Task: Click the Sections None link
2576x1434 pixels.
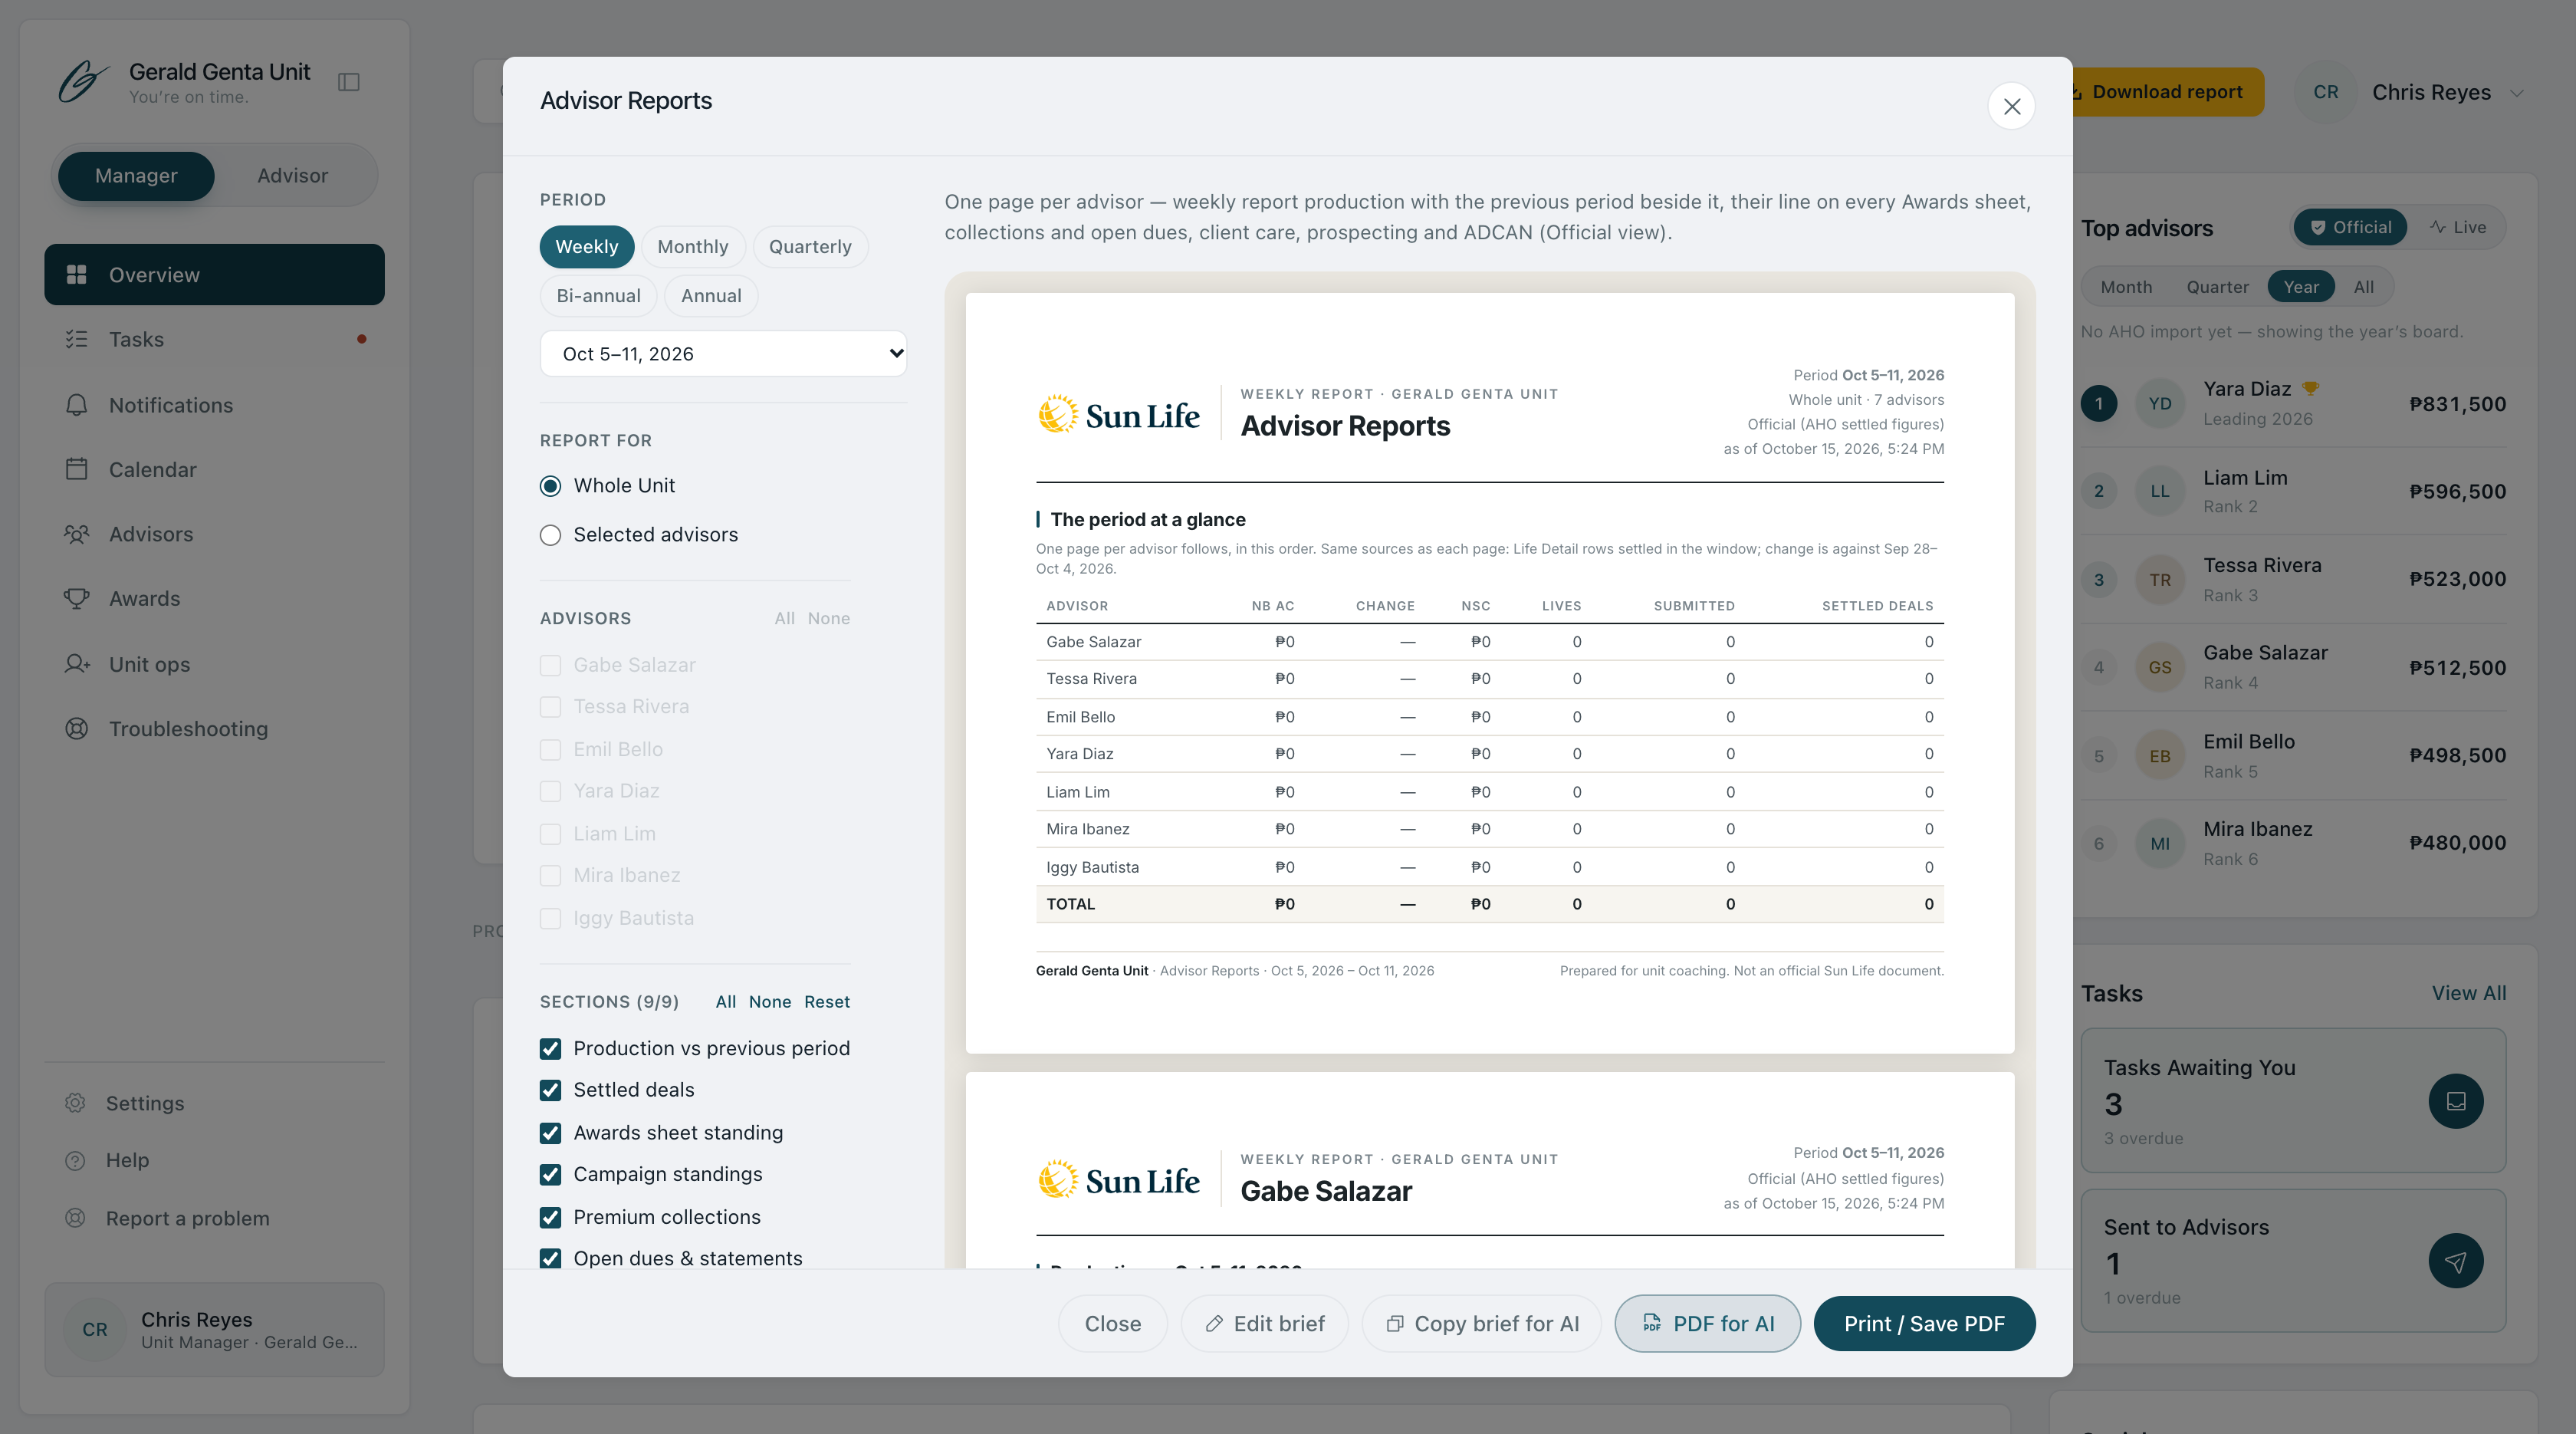Action: [x=770, y=1002]
